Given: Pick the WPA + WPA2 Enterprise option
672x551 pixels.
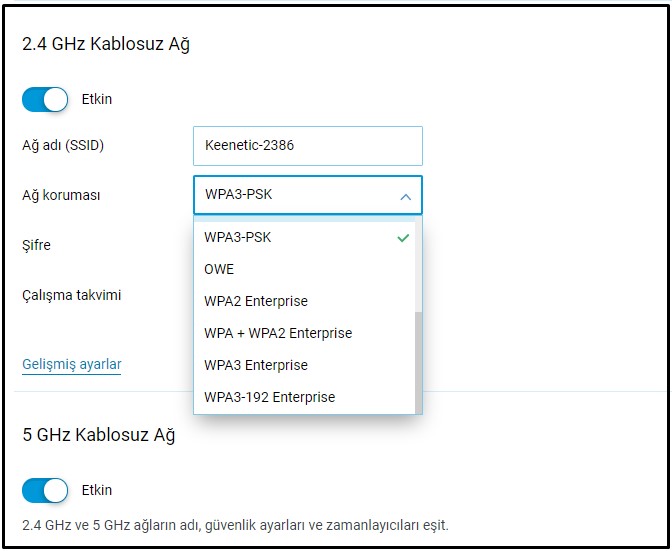Looking at the screenshot, I should [x=278, y=333].
